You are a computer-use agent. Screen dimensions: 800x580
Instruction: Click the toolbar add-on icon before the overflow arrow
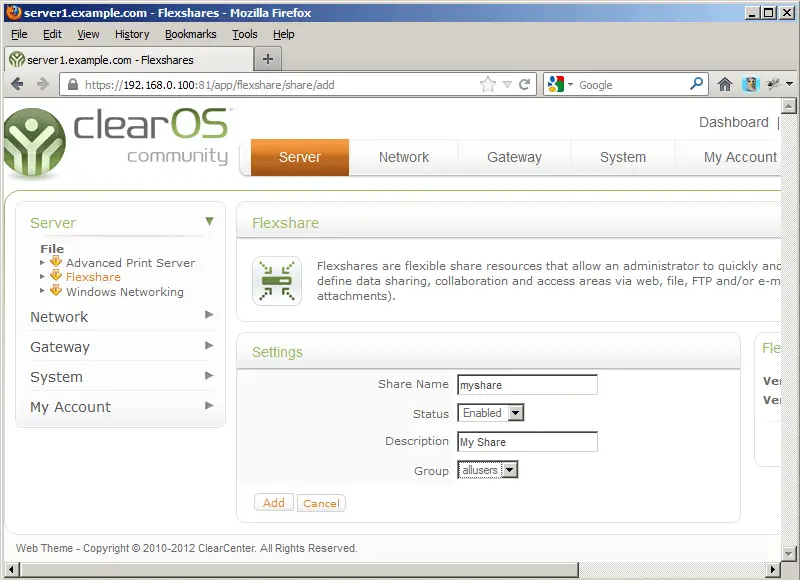coord(773,84)
